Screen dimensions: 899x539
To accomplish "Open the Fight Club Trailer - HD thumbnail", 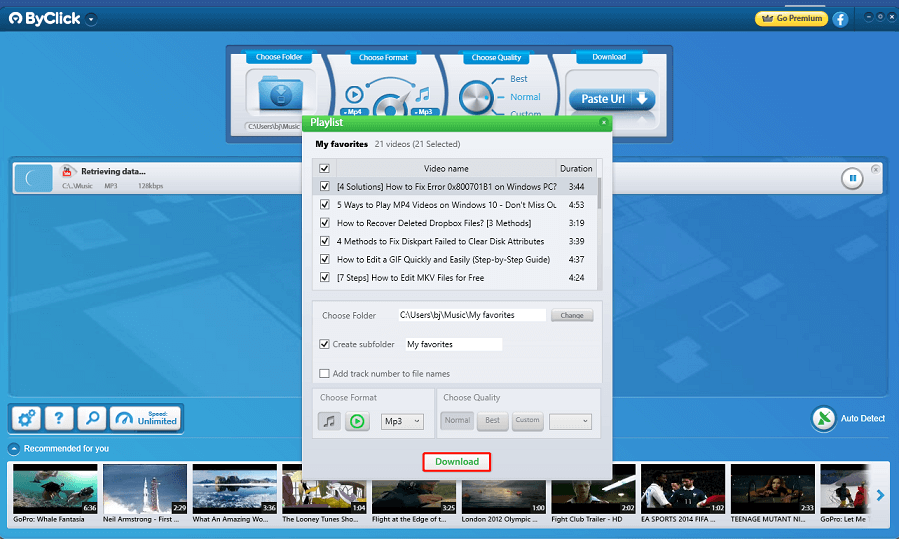I will click(593, 489).
